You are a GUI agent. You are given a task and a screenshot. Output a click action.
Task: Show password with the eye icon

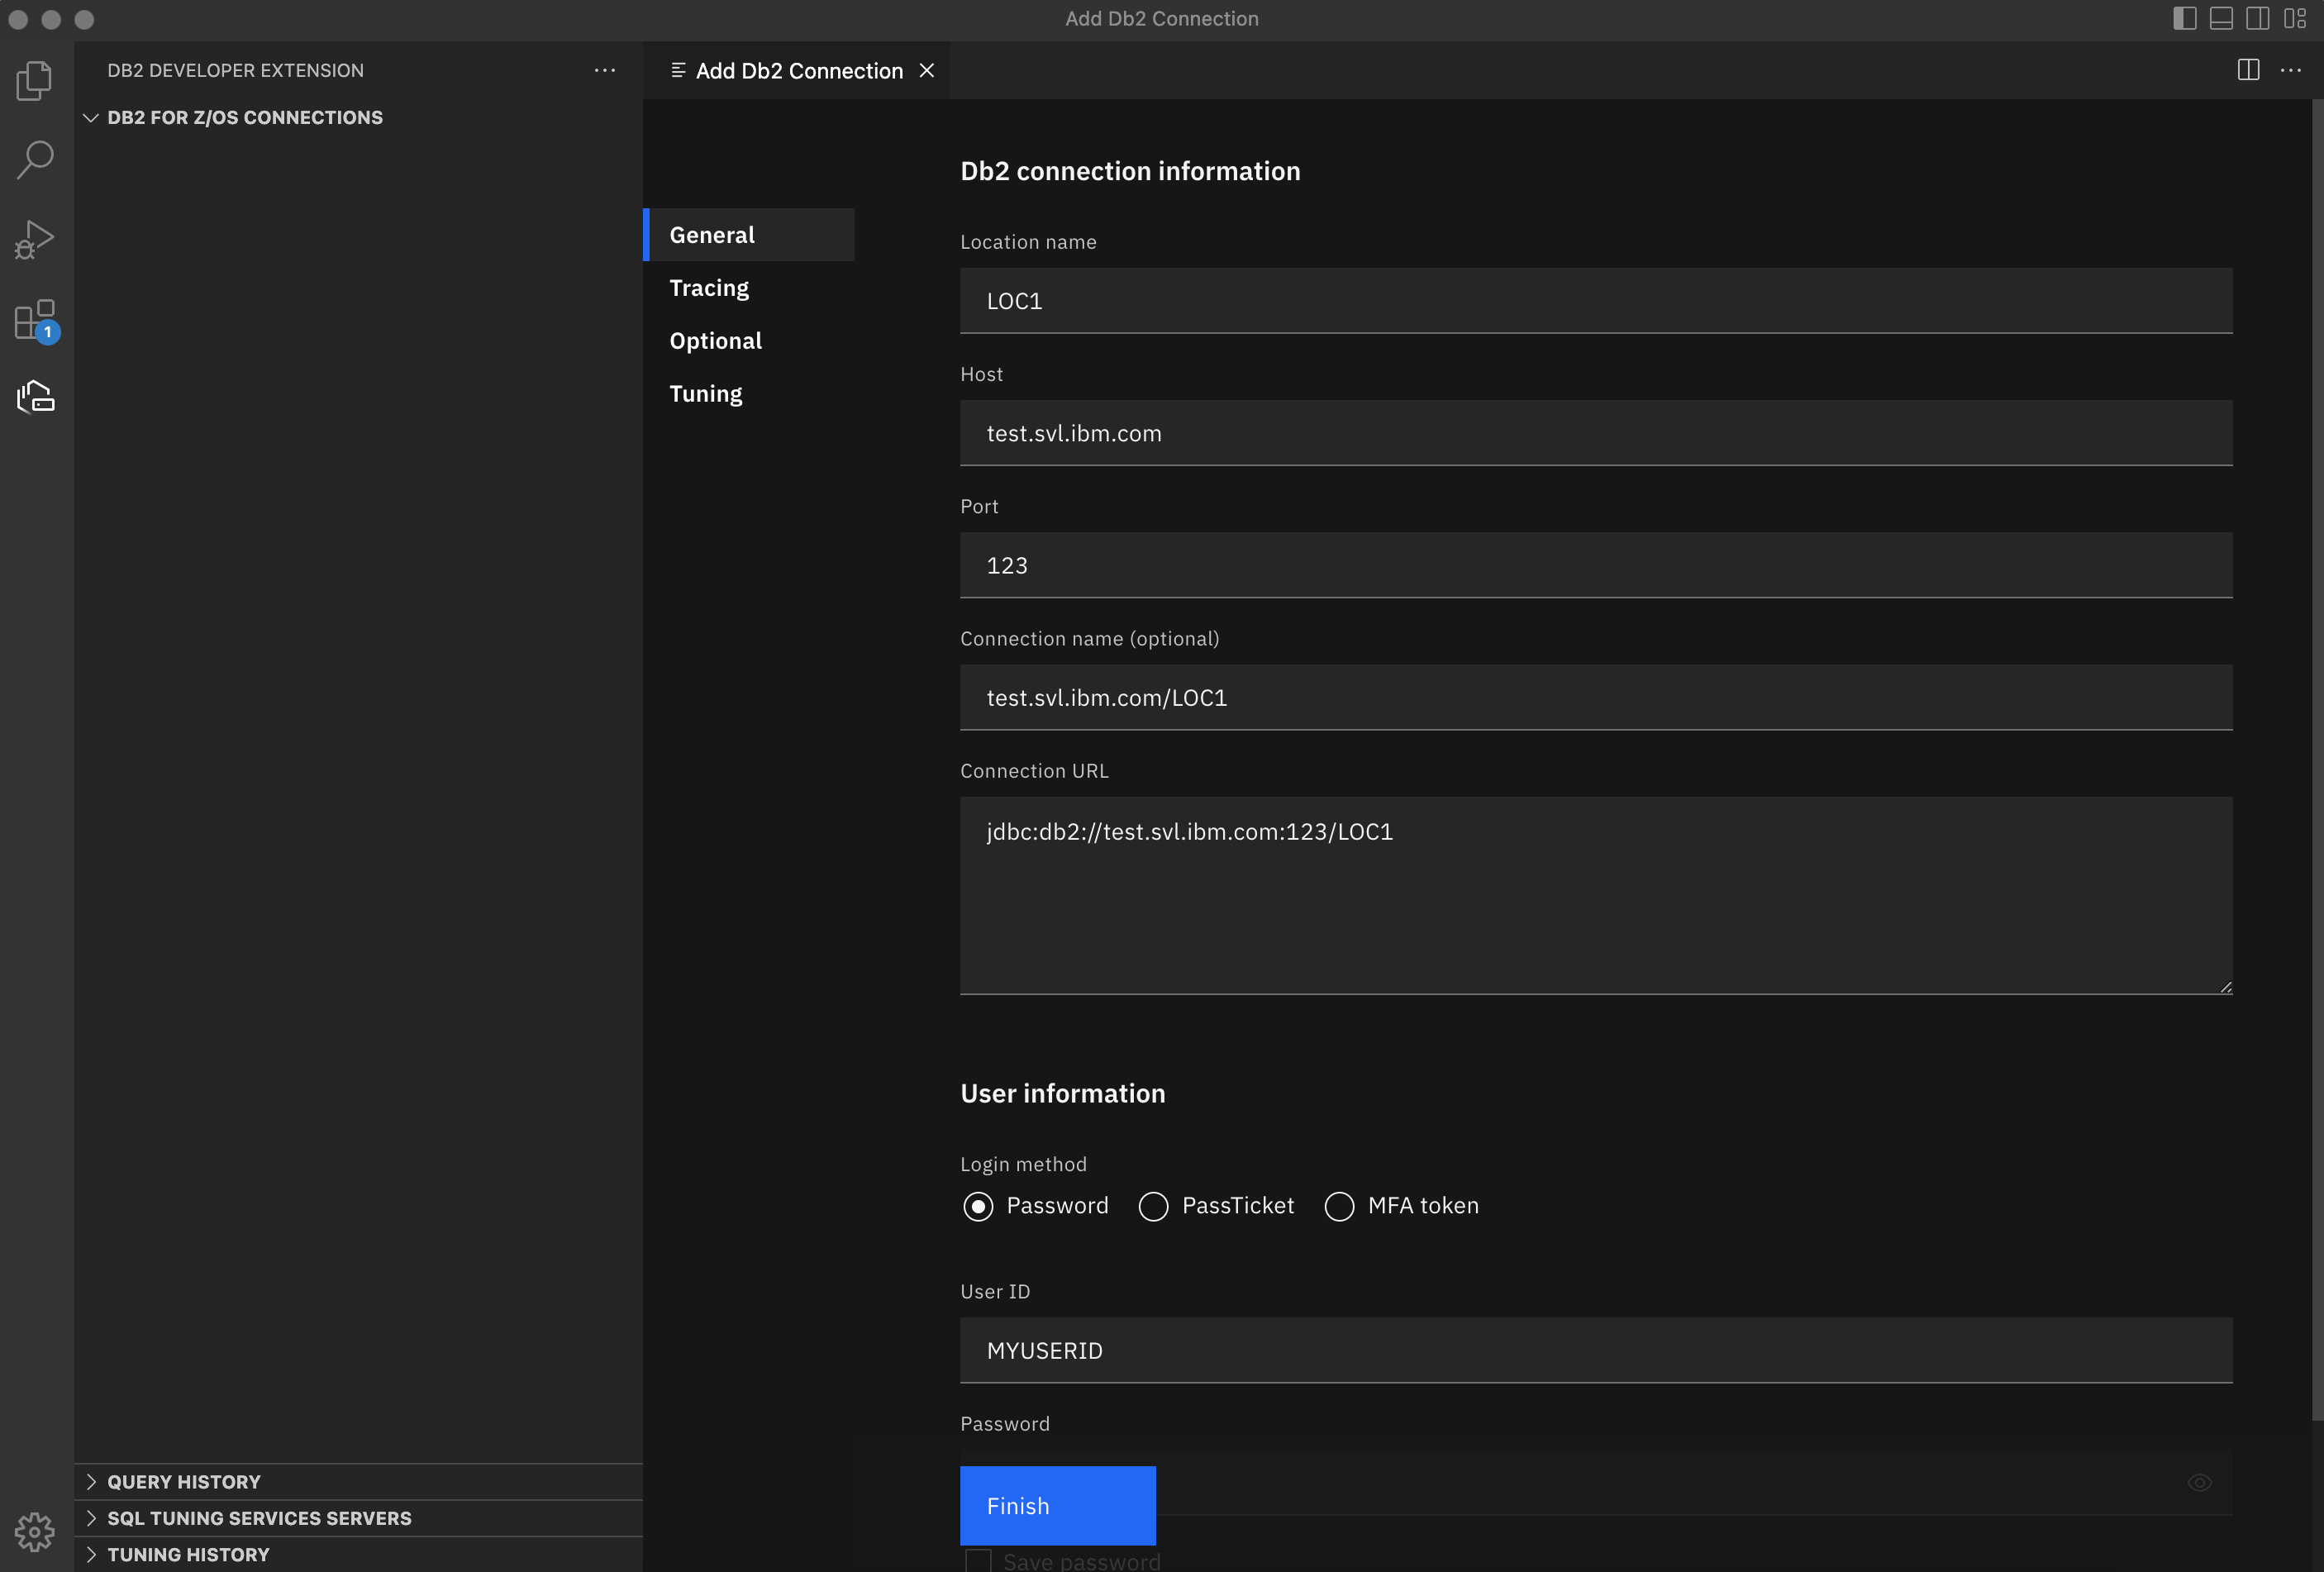[x=2199, y=1482]
